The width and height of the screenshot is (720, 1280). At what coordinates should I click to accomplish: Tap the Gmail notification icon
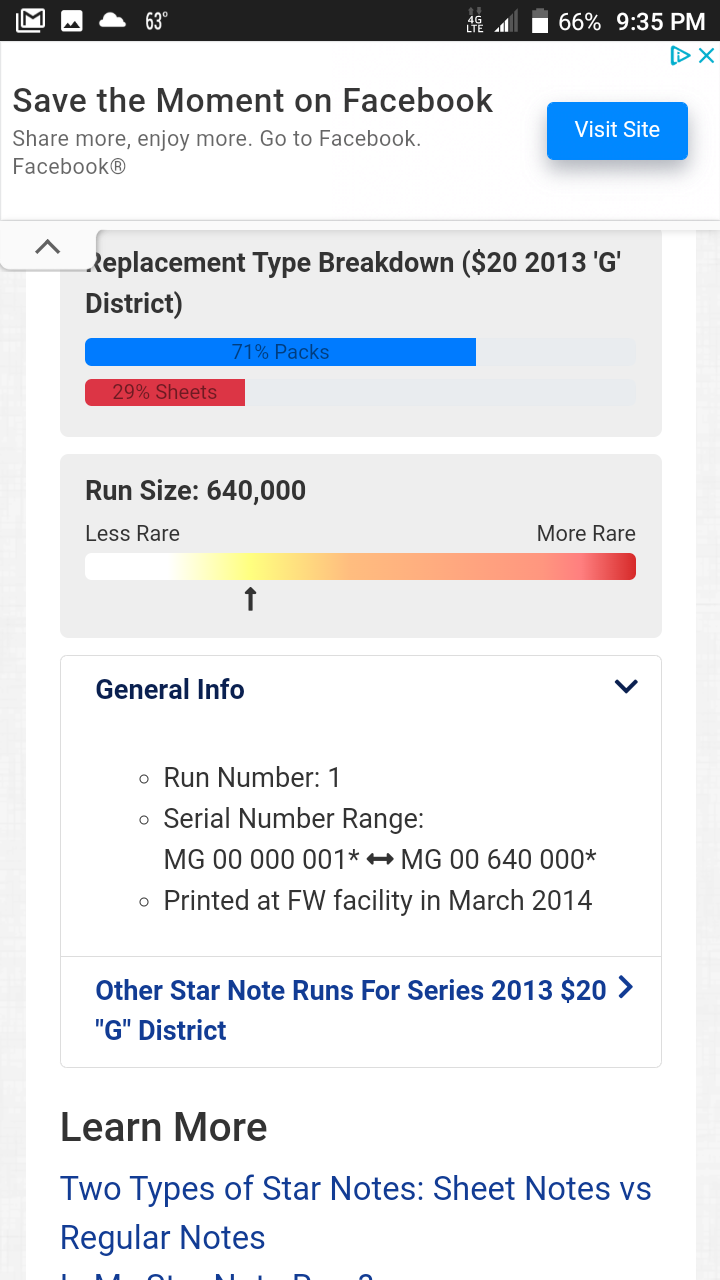coord(31,20)
